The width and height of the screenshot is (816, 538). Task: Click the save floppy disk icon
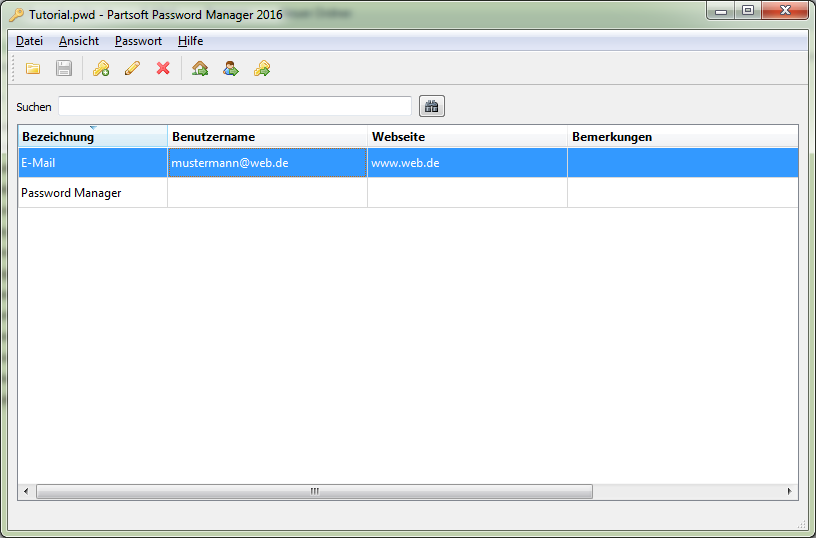pyautogui.click(x=64, y=68)
